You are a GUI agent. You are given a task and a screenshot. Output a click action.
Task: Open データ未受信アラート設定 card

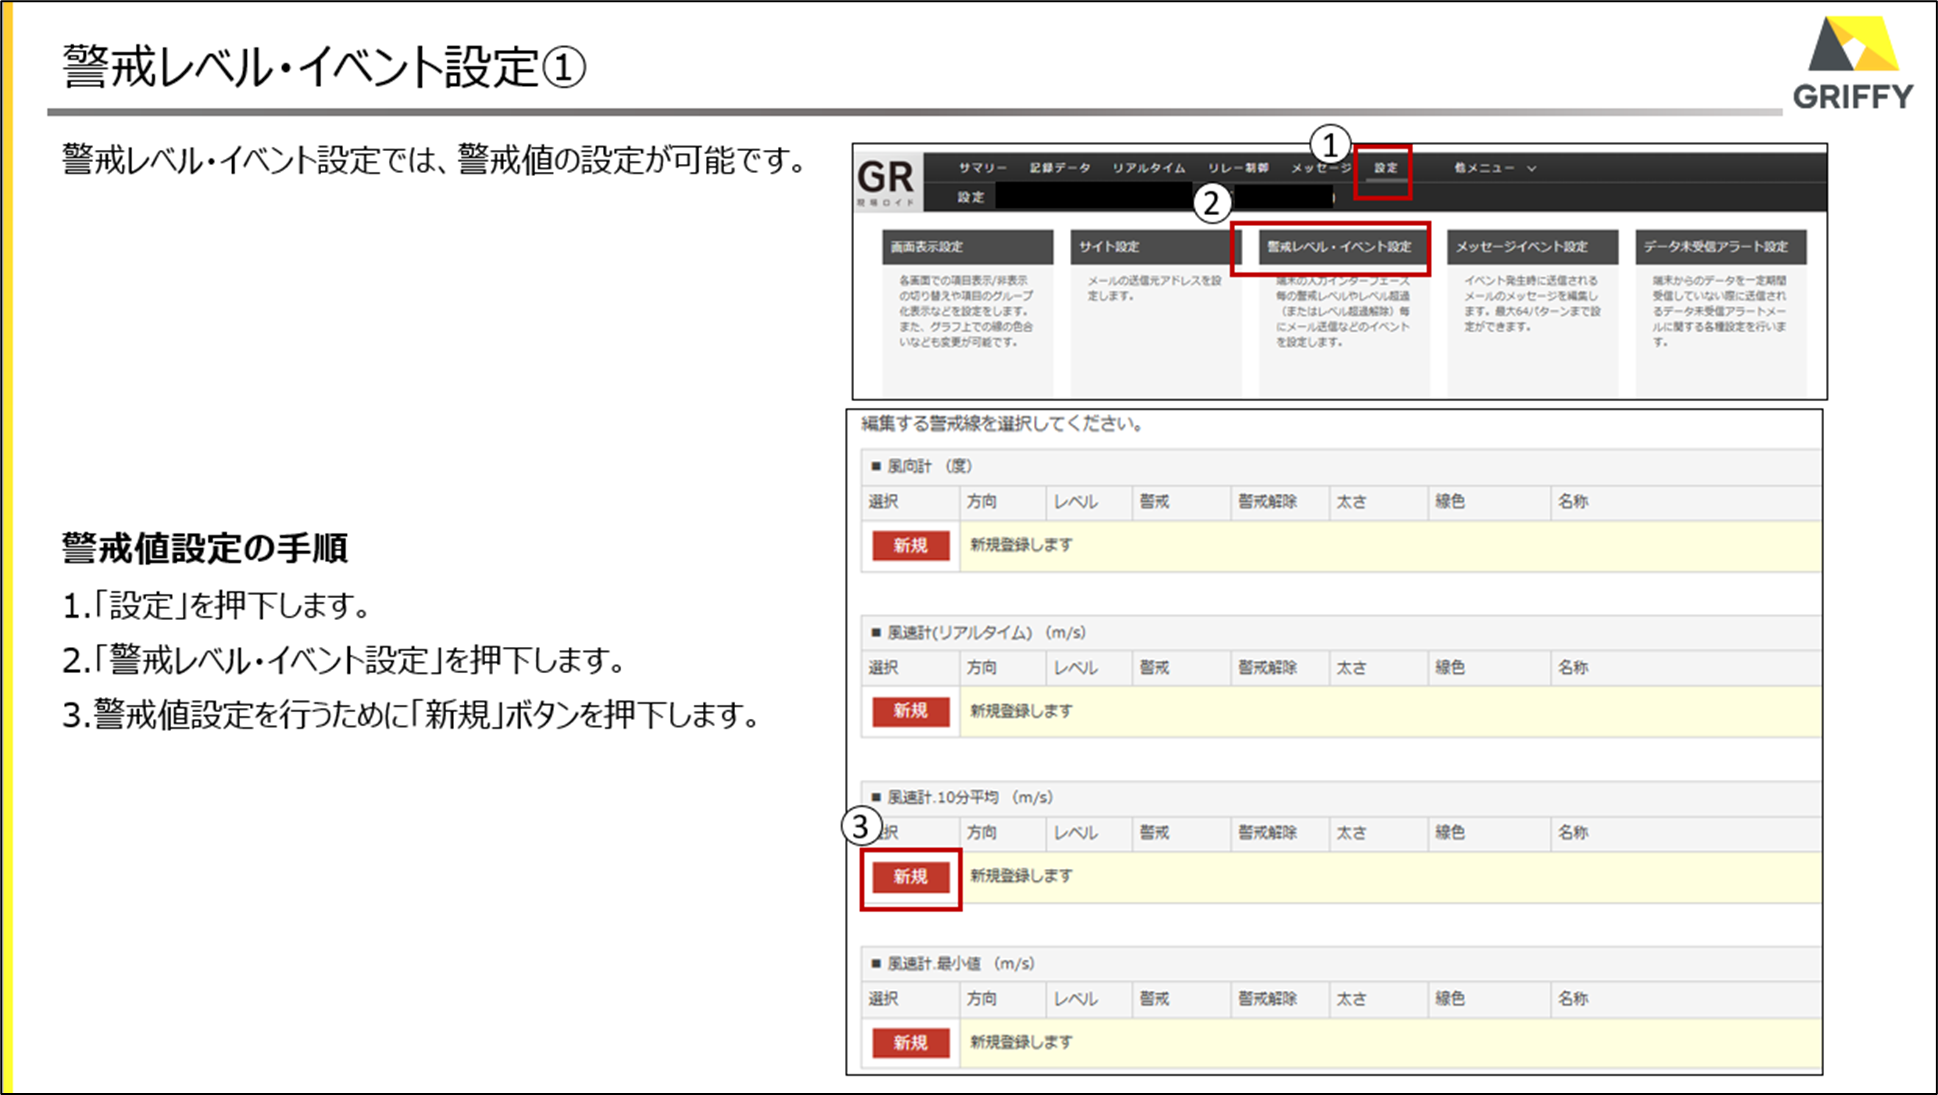1720,247
